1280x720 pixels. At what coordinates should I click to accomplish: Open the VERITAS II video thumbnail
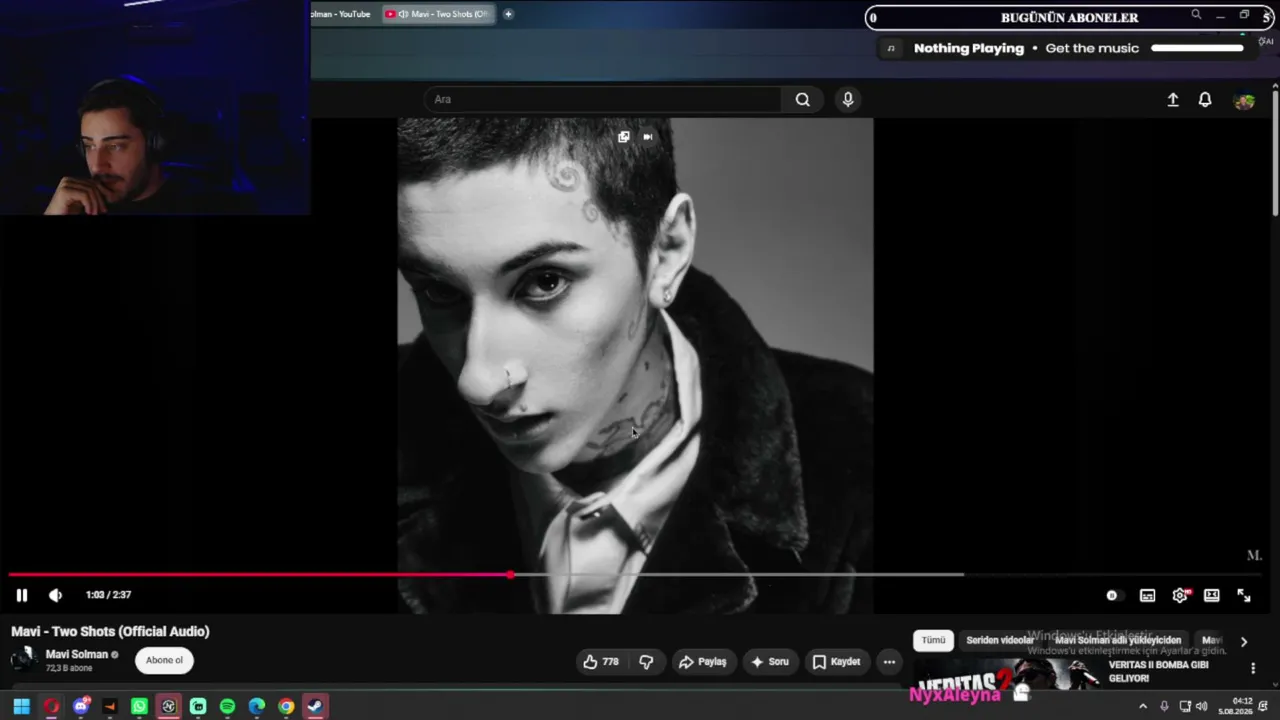pos(1006,675)
